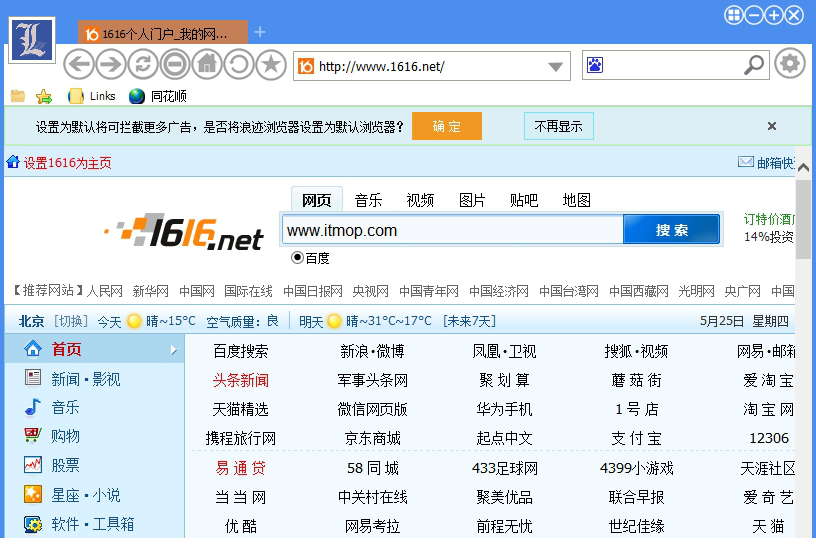This screenshot has width=816, height=559.
Task: Click the refresh page icon
Action: [143, 65]
